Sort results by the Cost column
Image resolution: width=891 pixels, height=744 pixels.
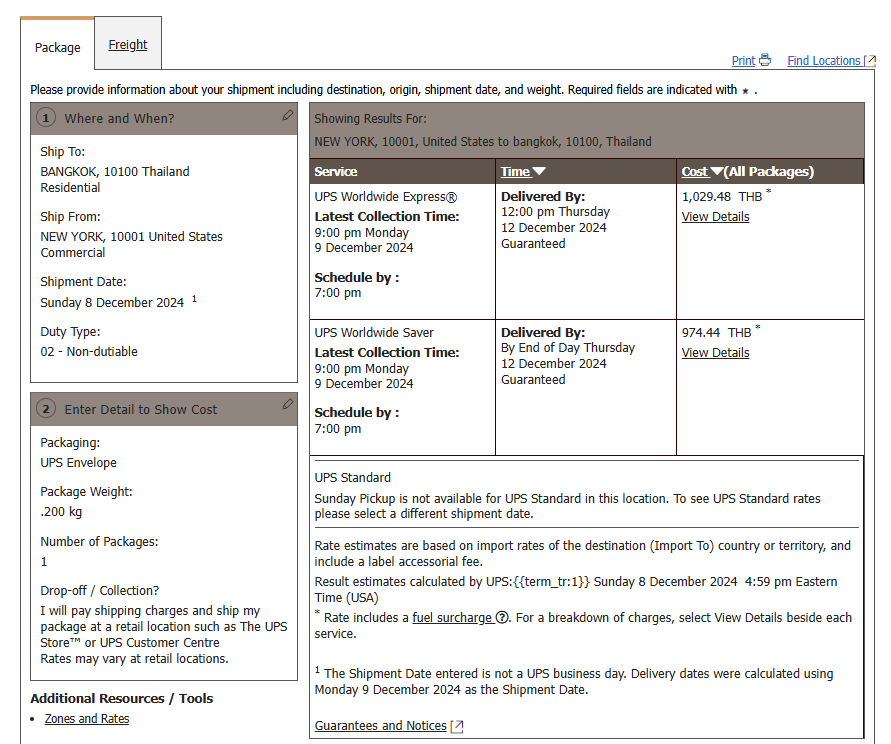702,171
